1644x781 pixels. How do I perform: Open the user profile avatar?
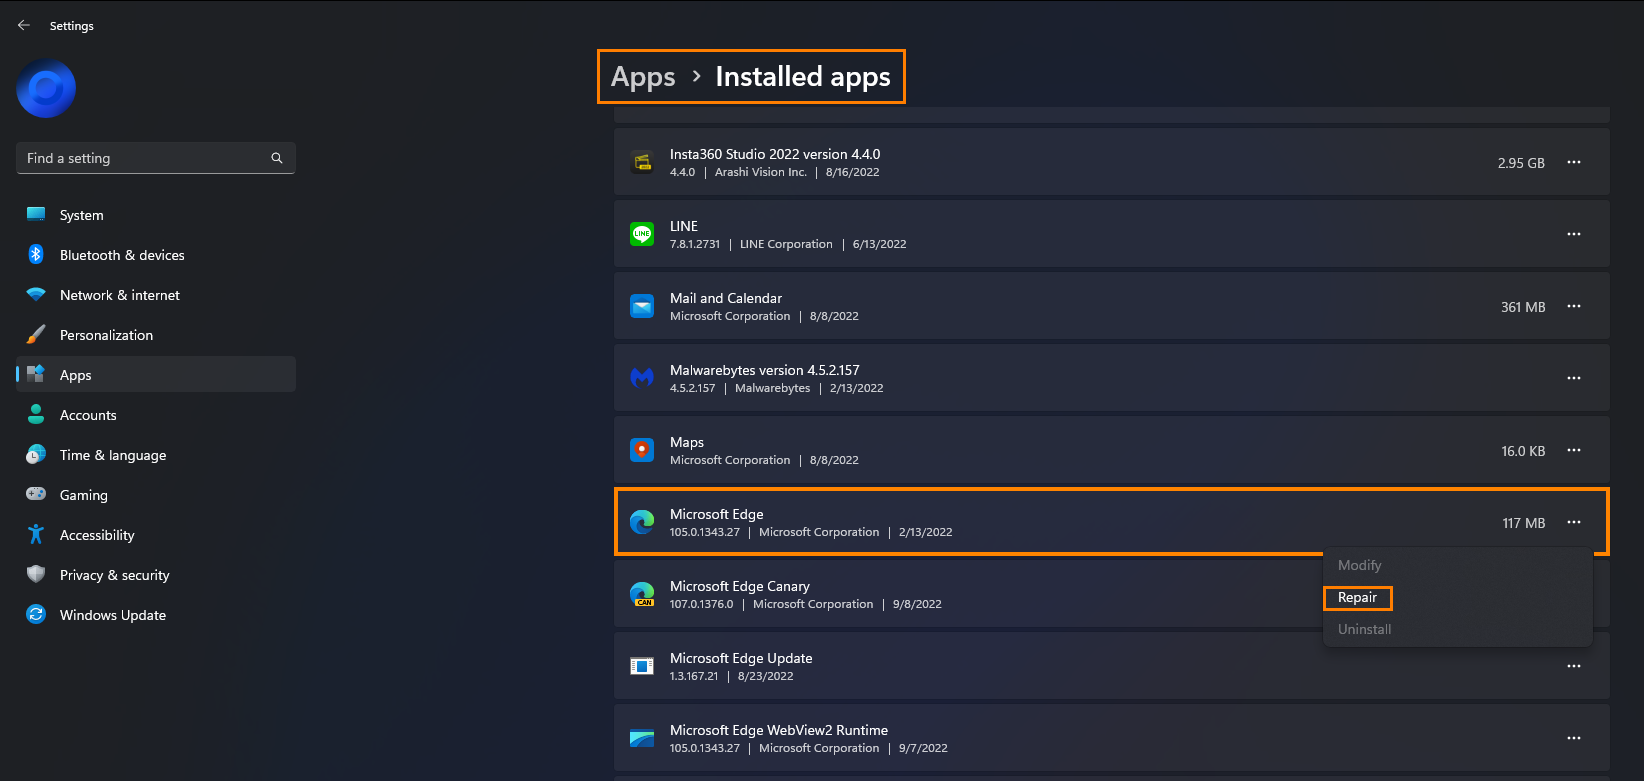[46, 88]
